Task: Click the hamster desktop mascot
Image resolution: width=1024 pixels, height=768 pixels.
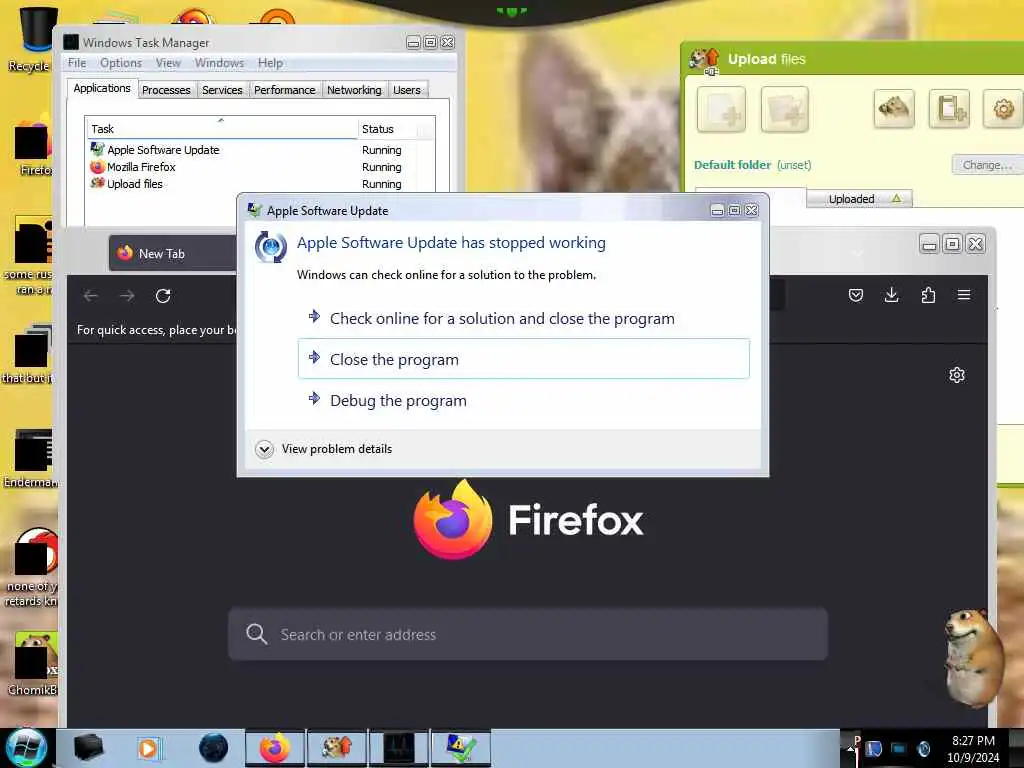Action: click(973, 656)
